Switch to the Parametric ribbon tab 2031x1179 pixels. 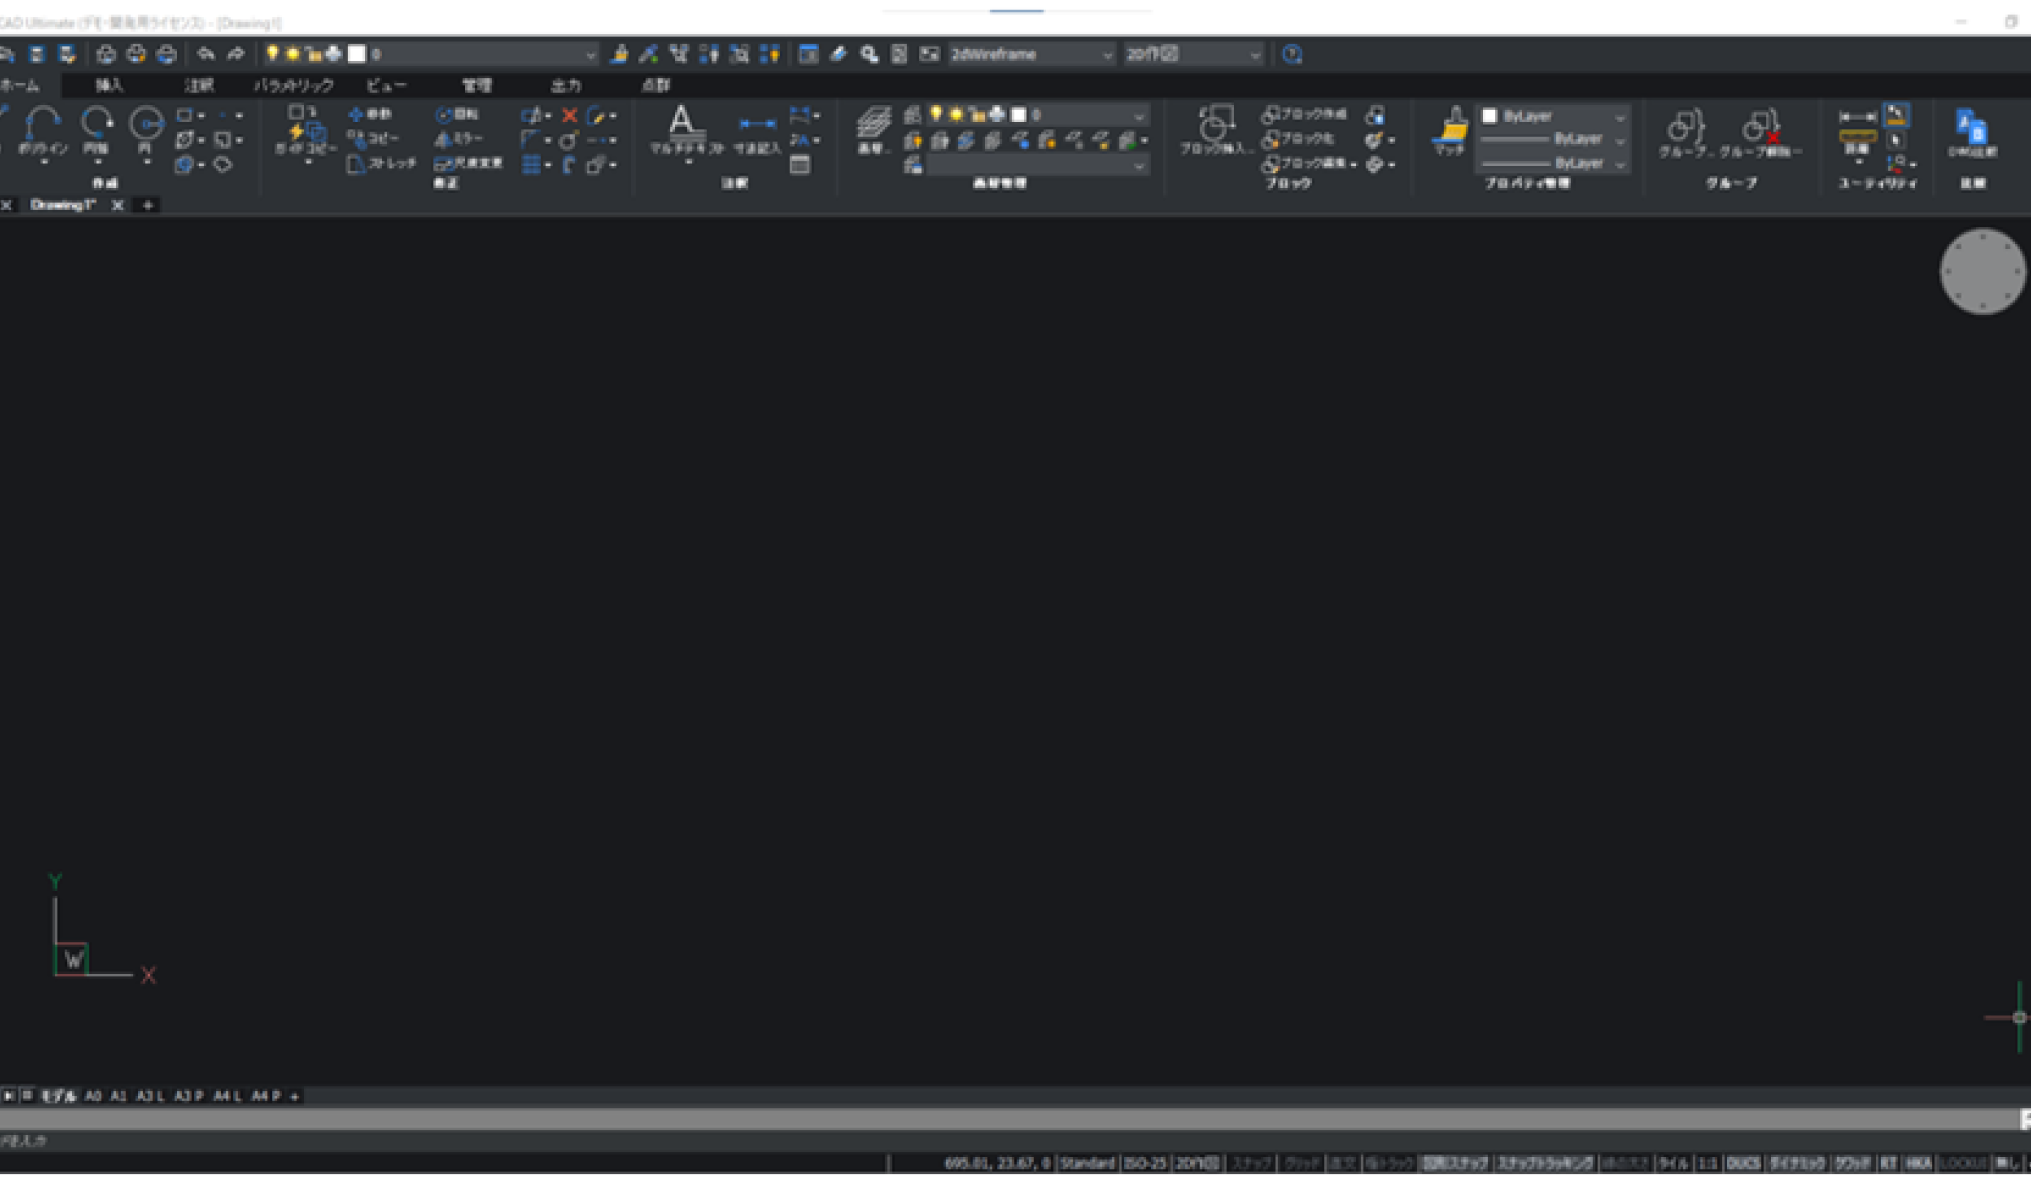click(x=293, y=86)
